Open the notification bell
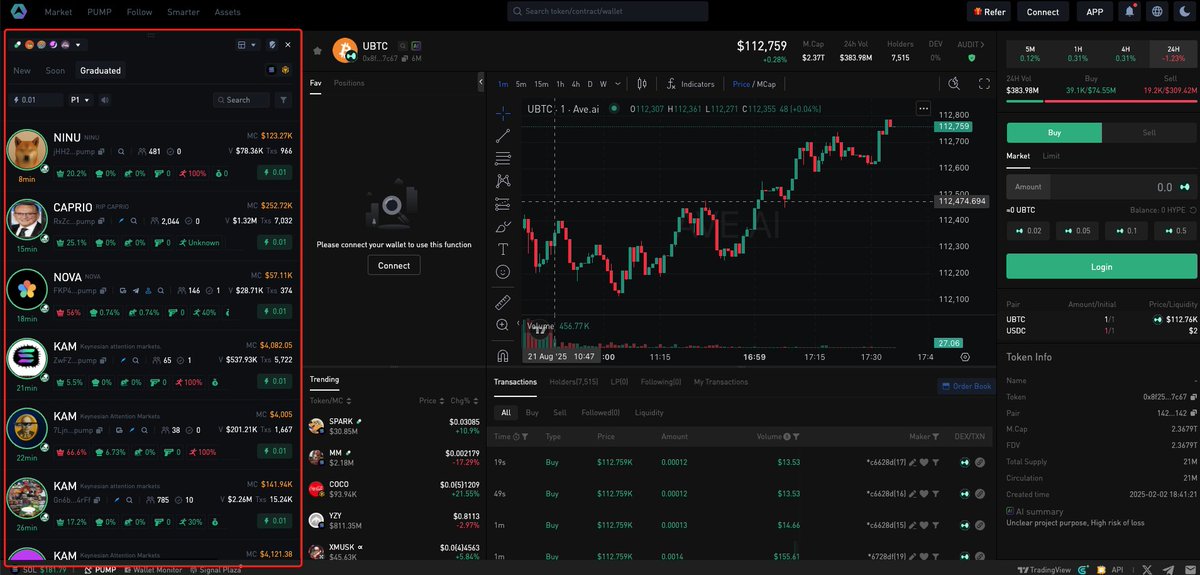 1130,12
